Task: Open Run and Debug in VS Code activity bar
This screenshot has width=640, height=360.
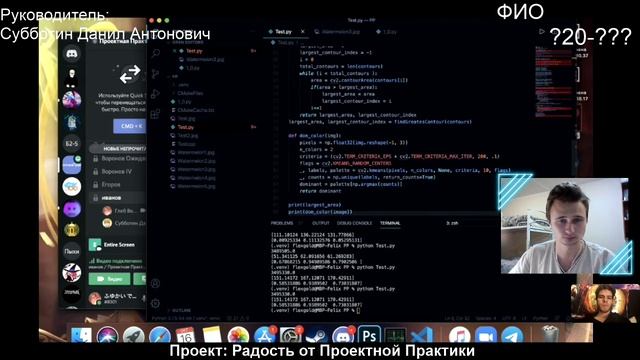Action: click(x=156, y=94)
